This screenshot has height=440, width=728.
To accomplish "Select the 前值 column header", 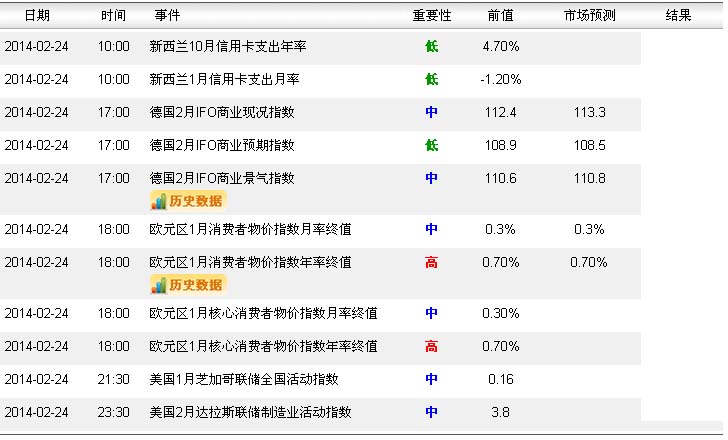I will pos(500,16).
